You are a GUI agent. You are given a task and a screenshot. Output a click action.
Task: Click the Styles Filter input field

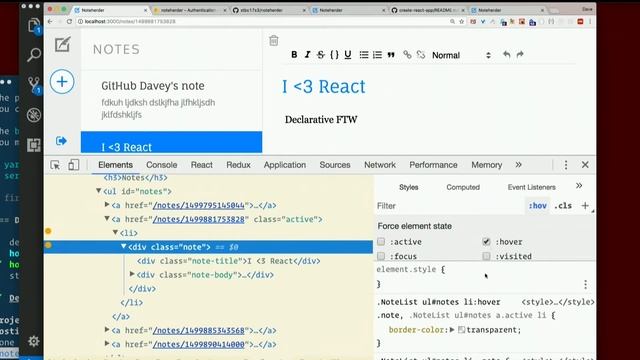click(449, 206)
